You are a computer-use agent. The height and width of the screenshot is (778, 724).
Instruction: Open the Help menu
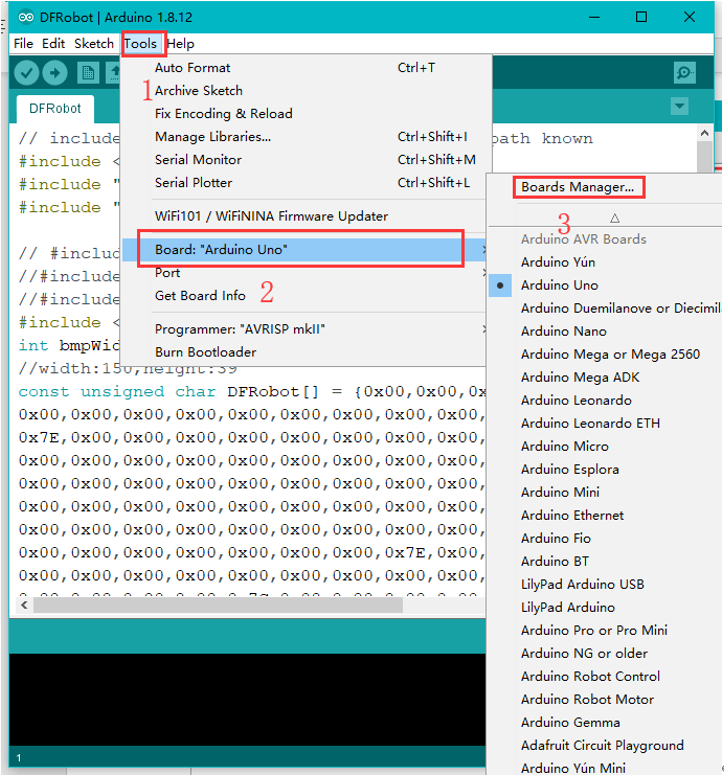point(180,44)
